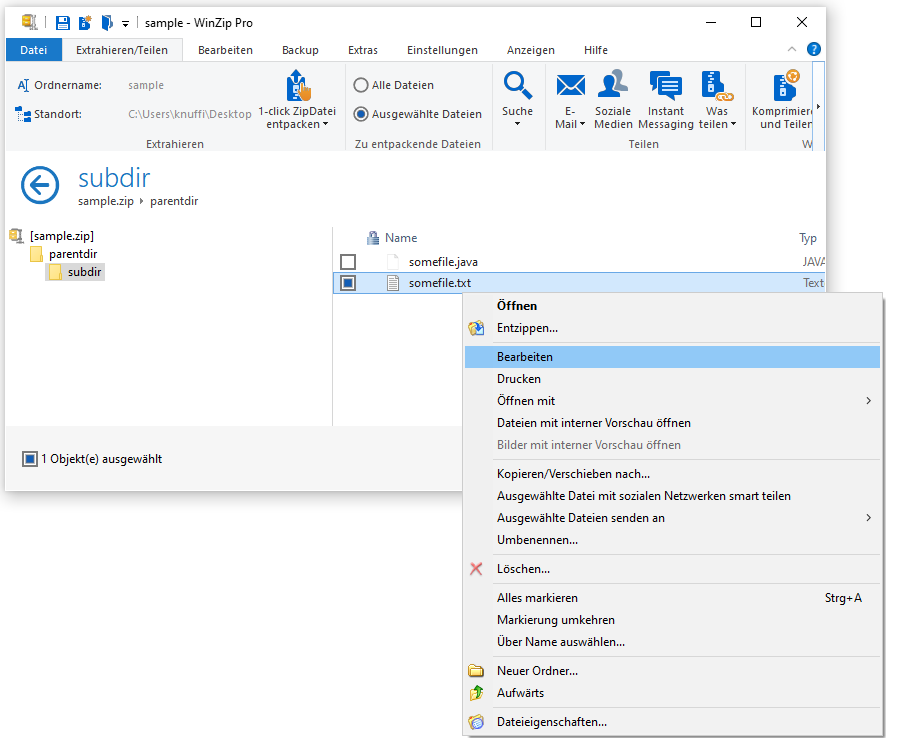Screen dimensions: 918x751
Task: Choose Dateien mit interner Vorschau öffnen
Action: pos(672,423)
